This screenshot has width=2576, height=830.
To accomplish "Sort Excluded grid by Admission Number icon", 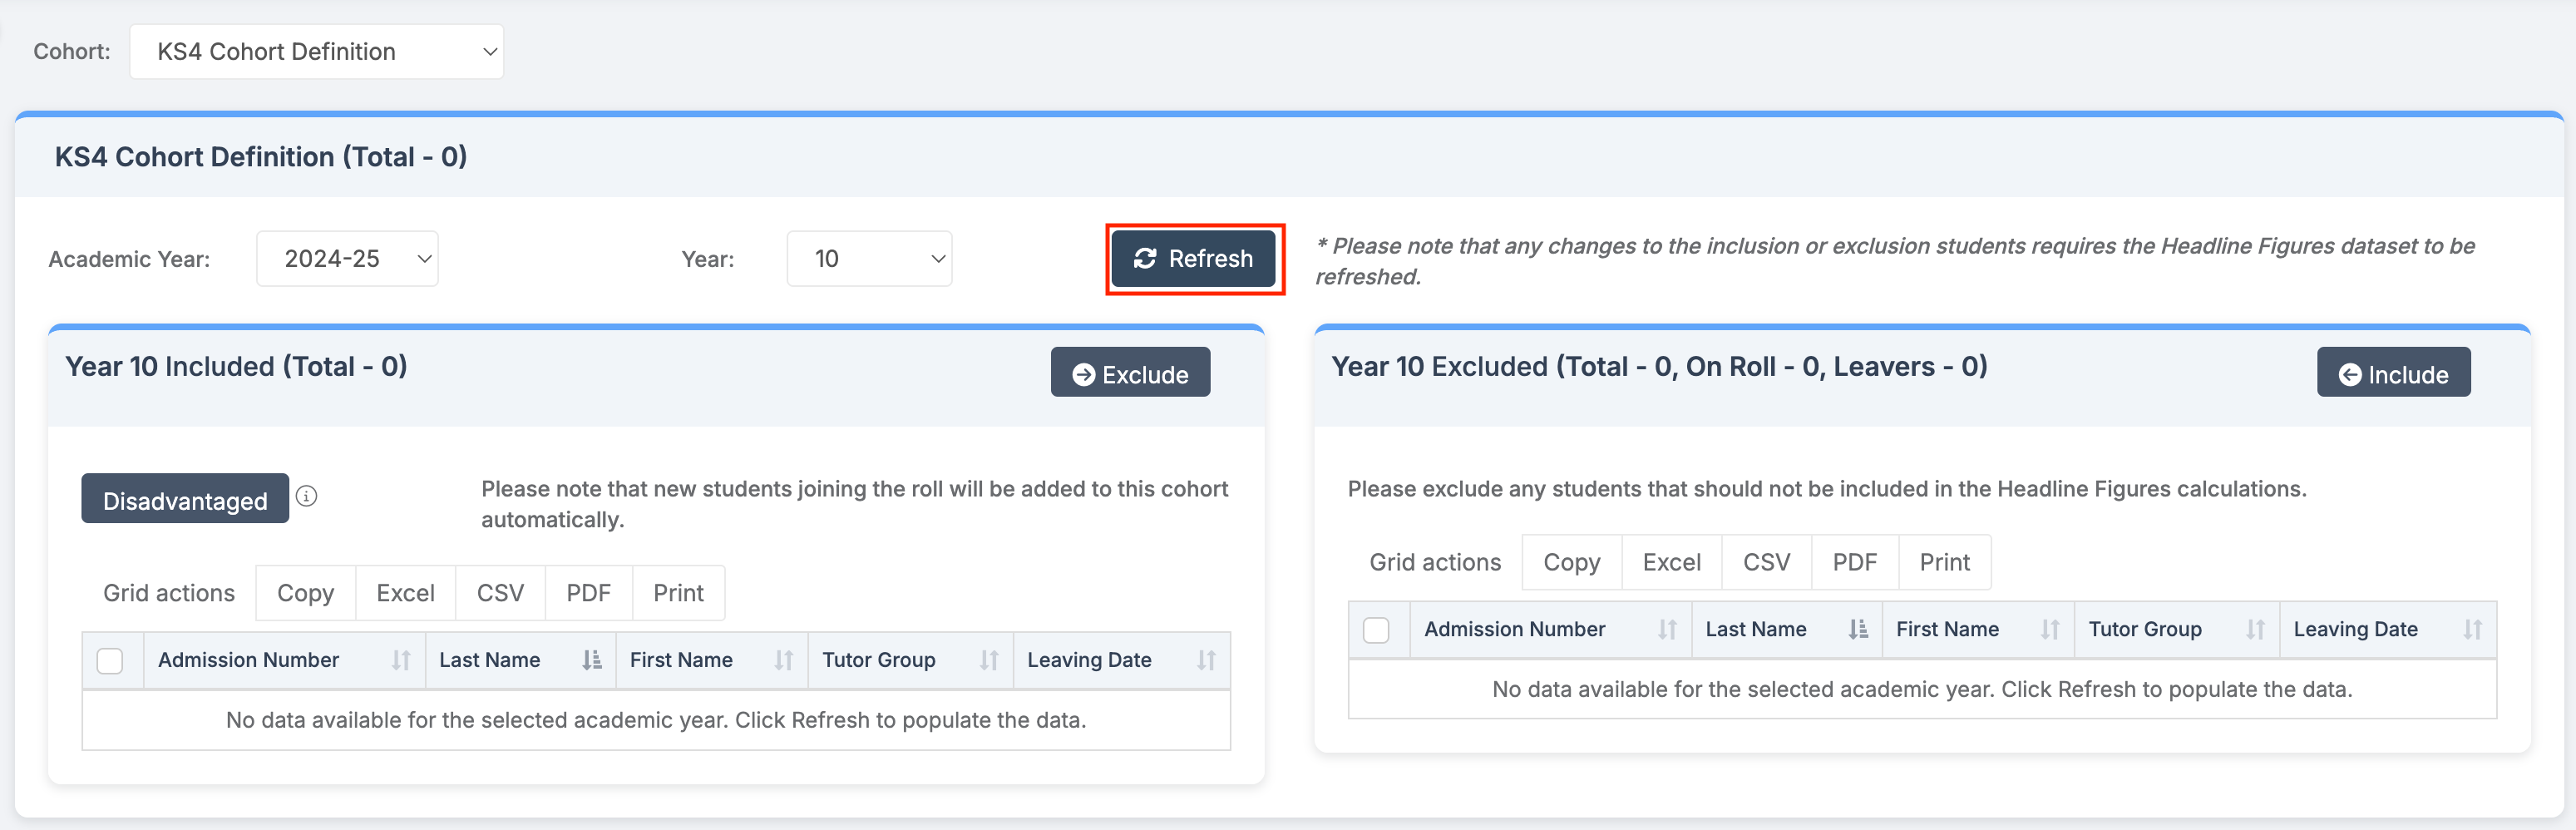I will pos(1667,629).
